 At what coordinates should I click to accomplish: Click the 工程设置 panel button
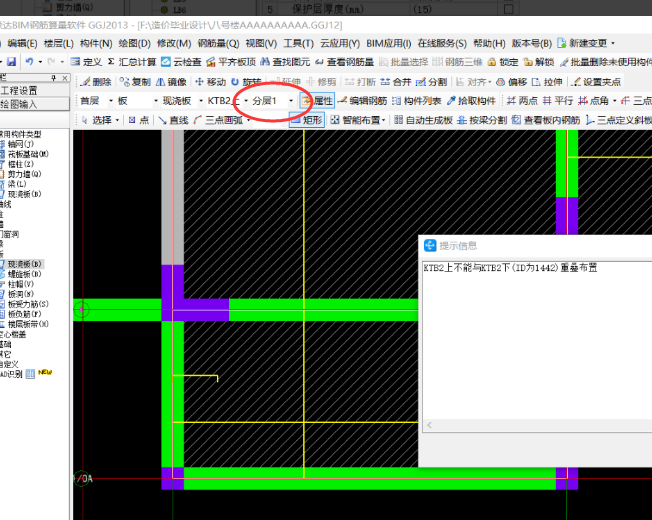(x=35, y=90)
